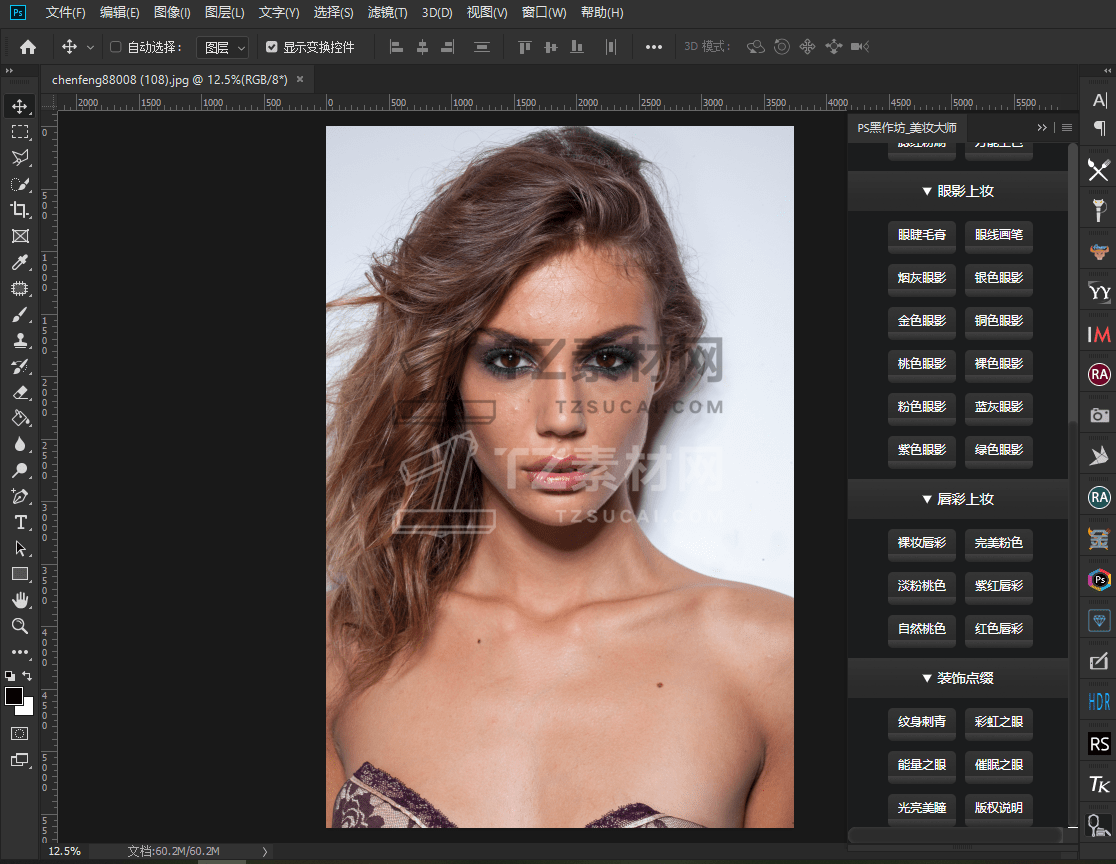Viewport: 1116px width, 864px height.
Task: Select the Crop tool
Action: (x=20, y=210)
